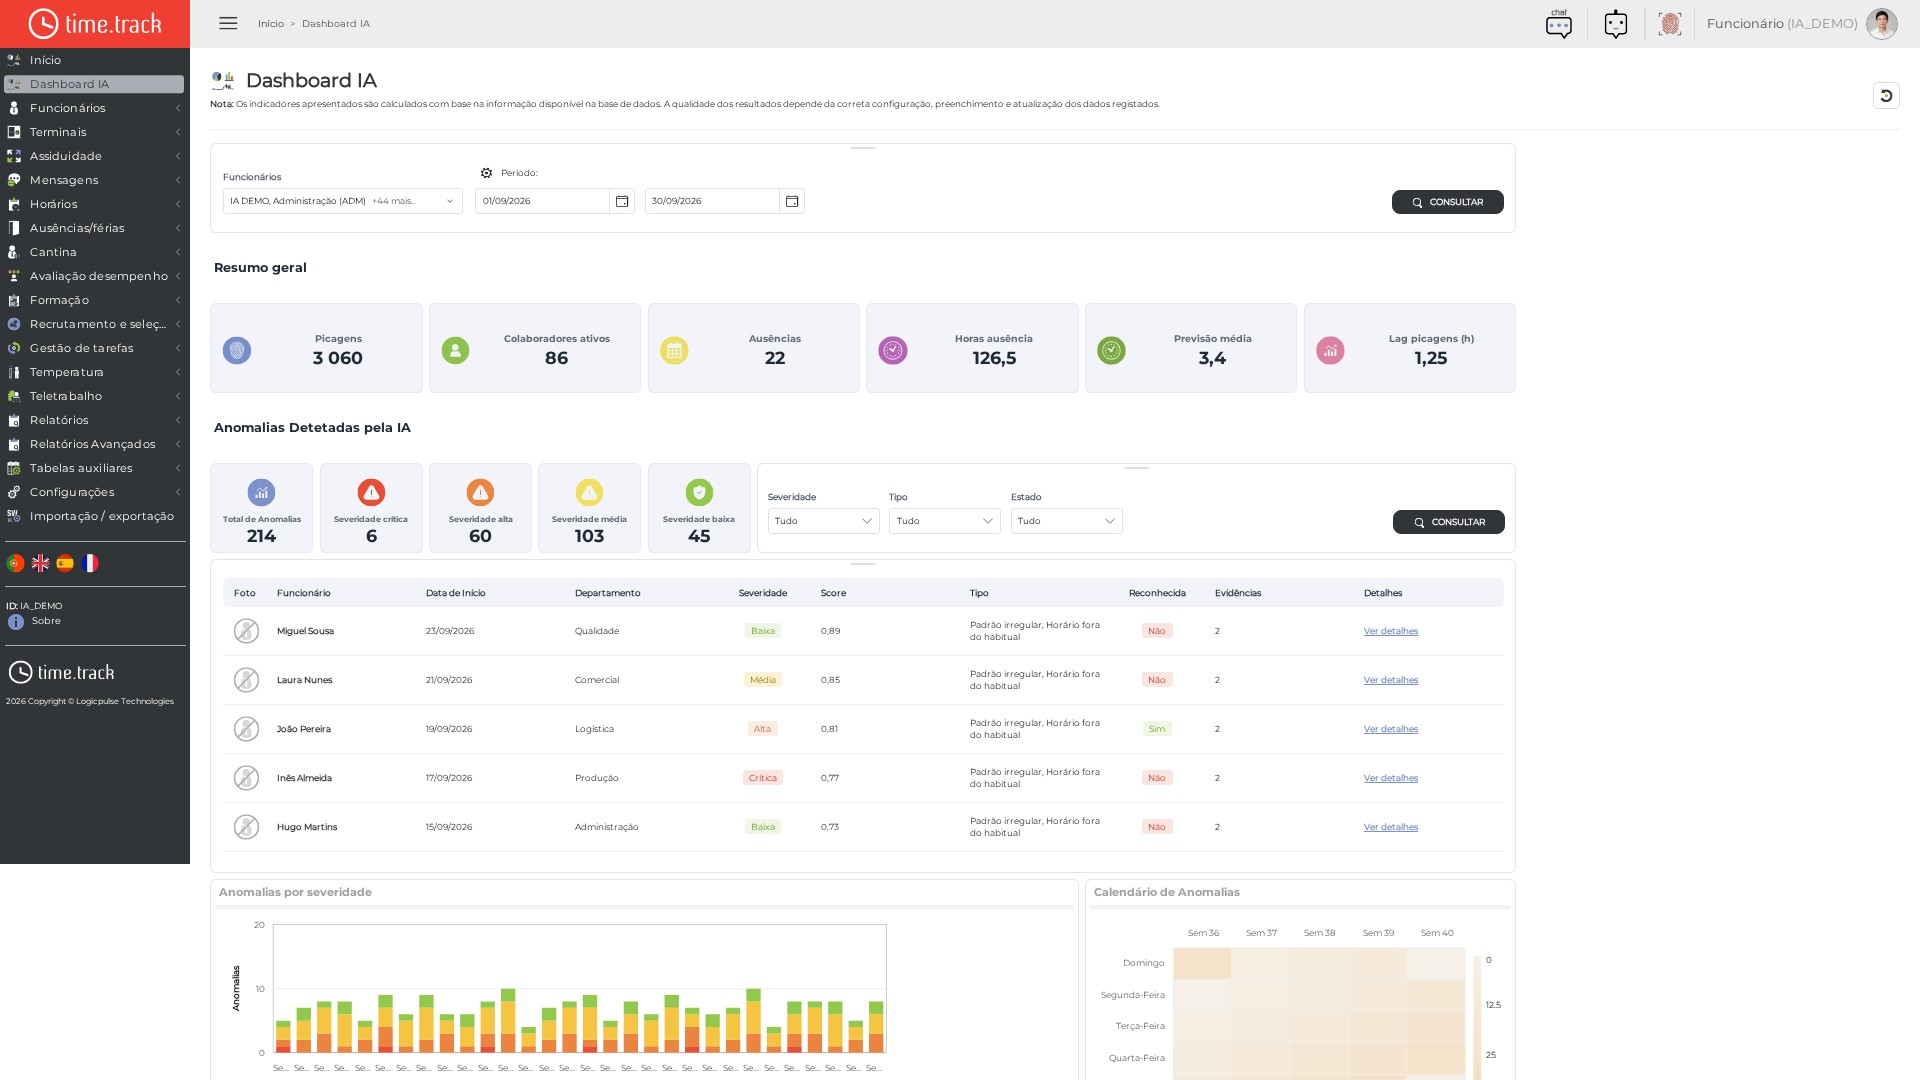This screenshot has width=1920, height=1080.
Task: Click the refresh dashboard icon
Action: pos(1886,96)
